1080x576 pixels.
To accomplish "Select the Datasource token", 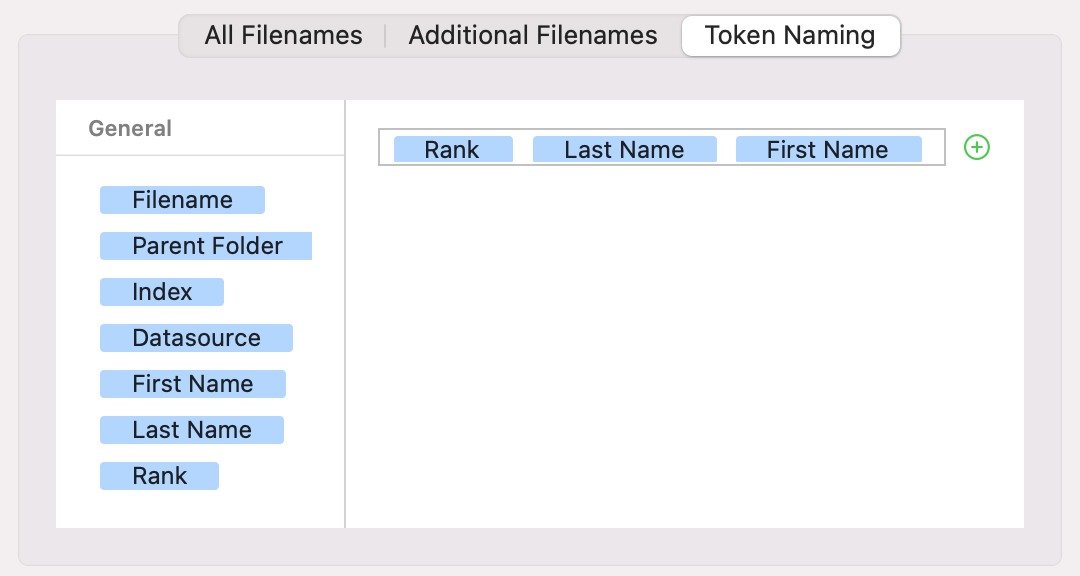I will [196, 338].
